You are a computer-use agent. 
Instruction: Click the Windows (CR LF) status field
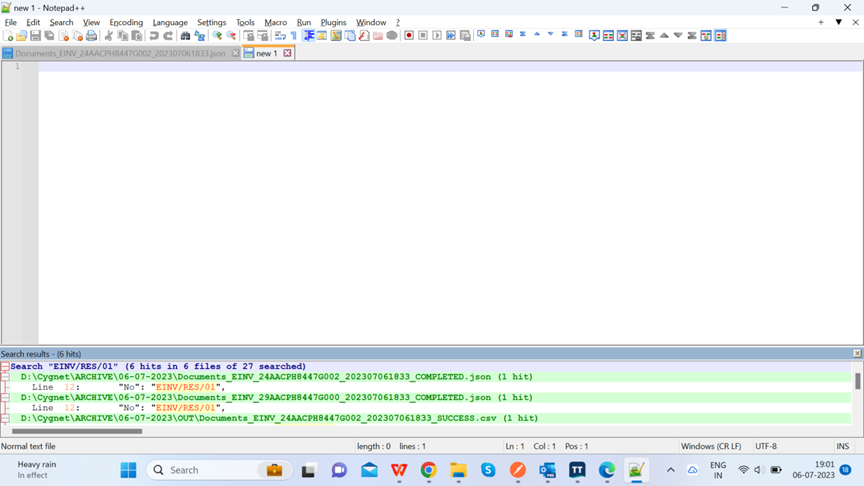(x=711, y=446)
